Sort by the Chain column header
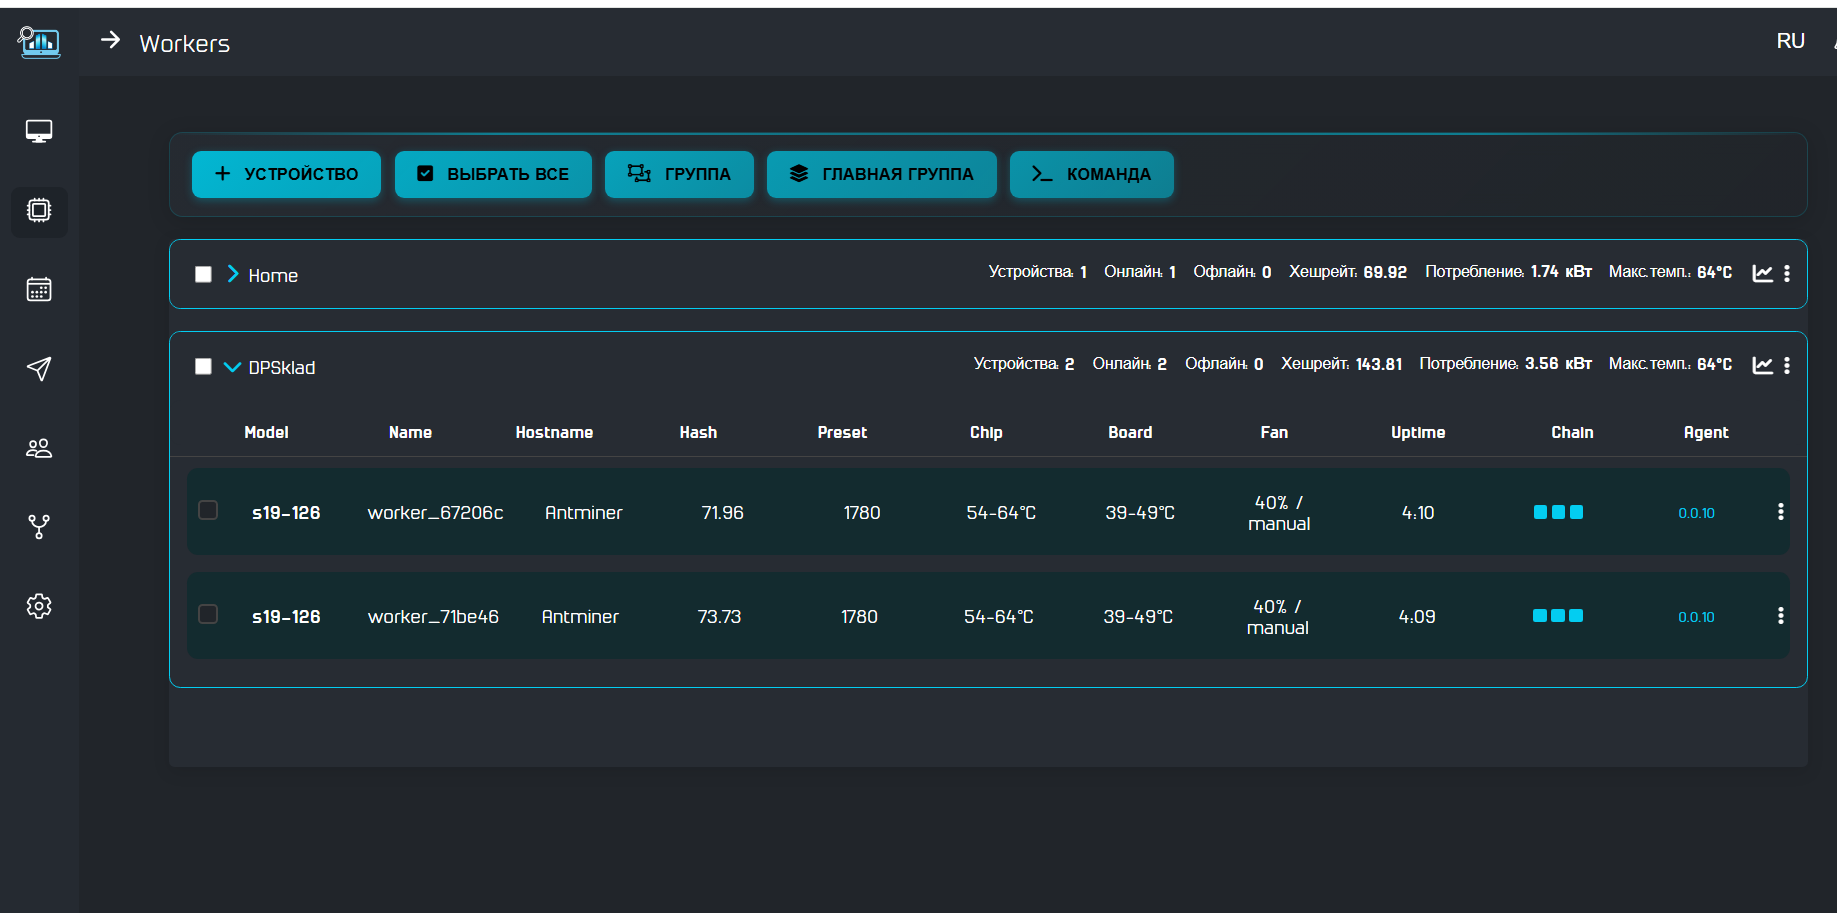 1572,432
